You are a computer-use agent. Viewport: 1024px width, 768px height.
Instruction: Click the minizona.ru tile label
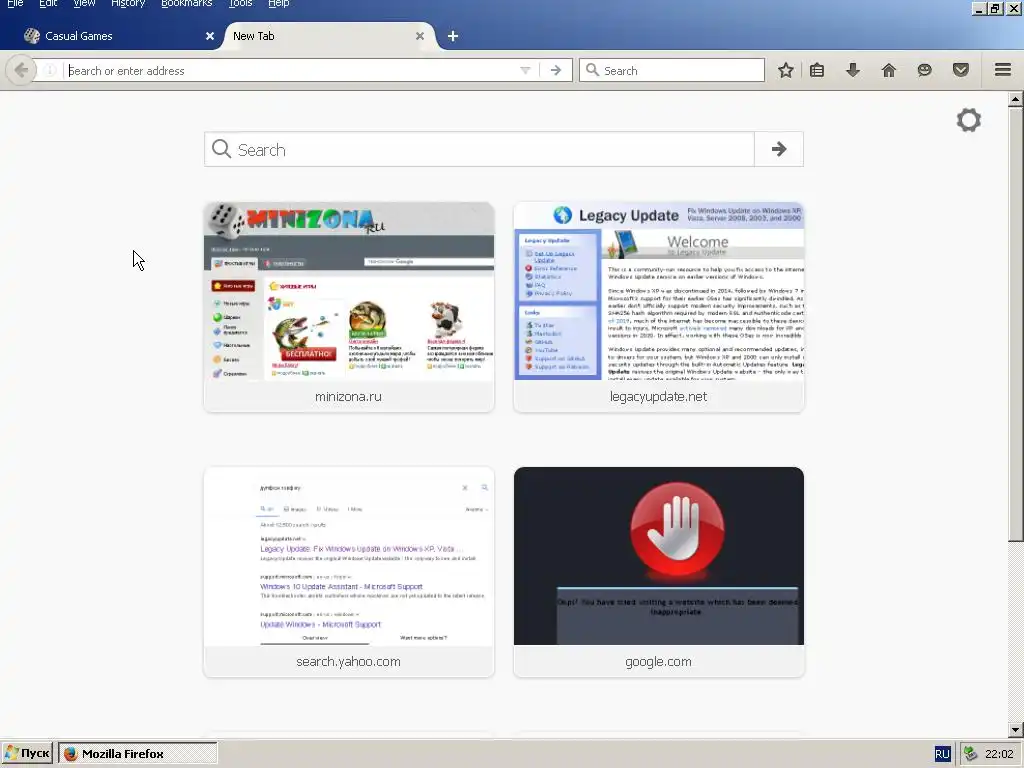(348, 396)
